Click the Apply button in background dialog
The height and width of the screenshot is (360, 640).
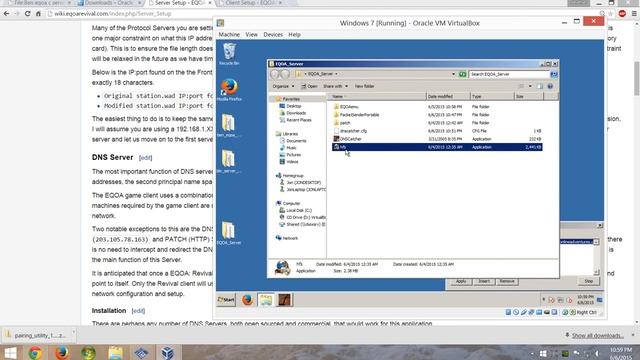click(461, 281)
